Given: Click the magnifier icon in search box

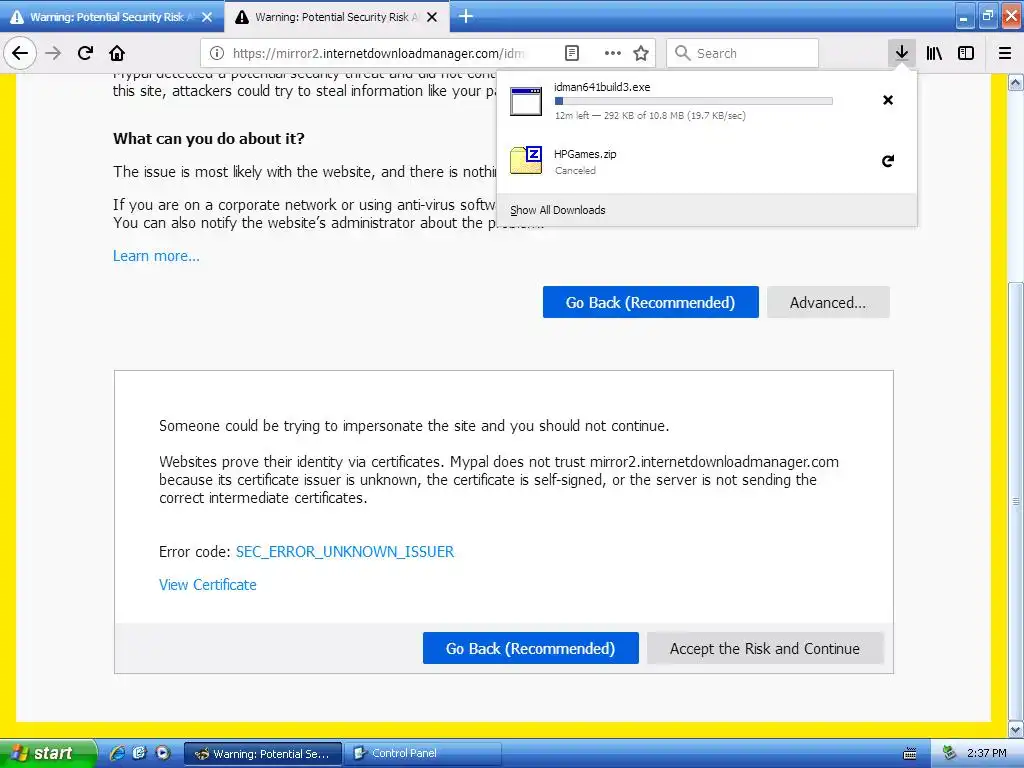Looking at the screenshot, I should pos(682,53).
